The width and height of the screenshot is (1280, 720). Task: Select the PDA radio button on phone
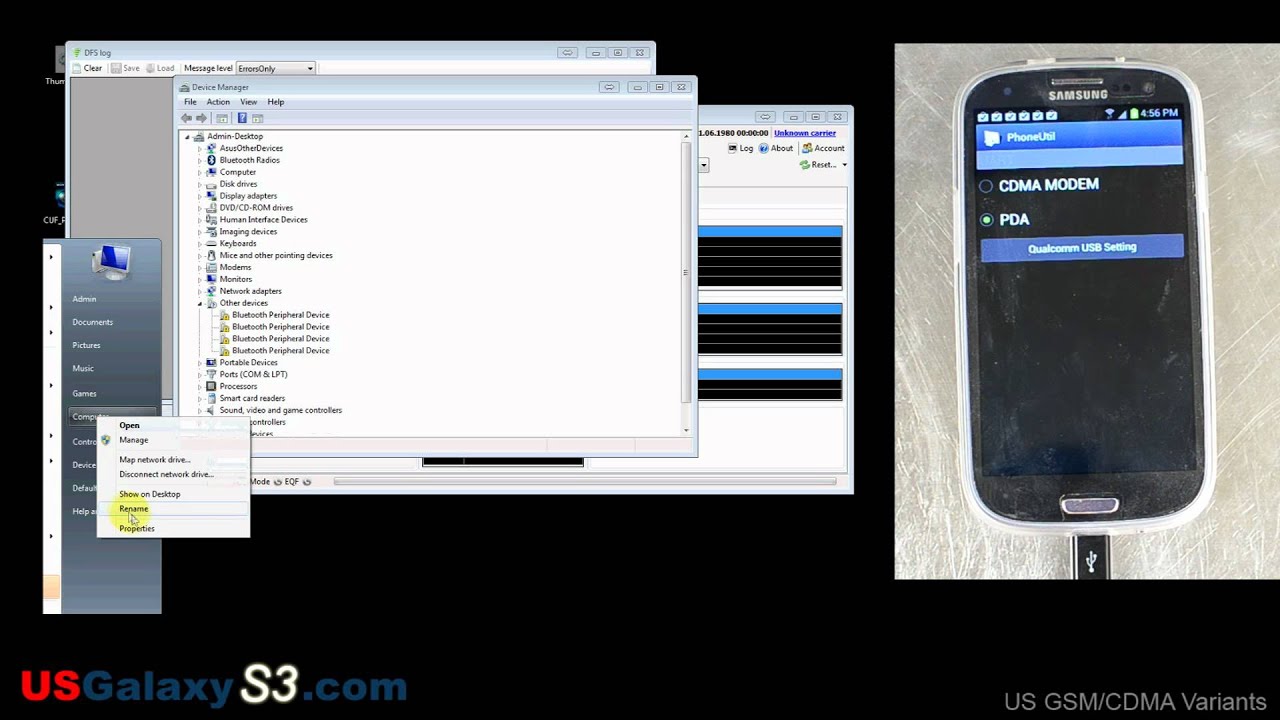[986, 219]
